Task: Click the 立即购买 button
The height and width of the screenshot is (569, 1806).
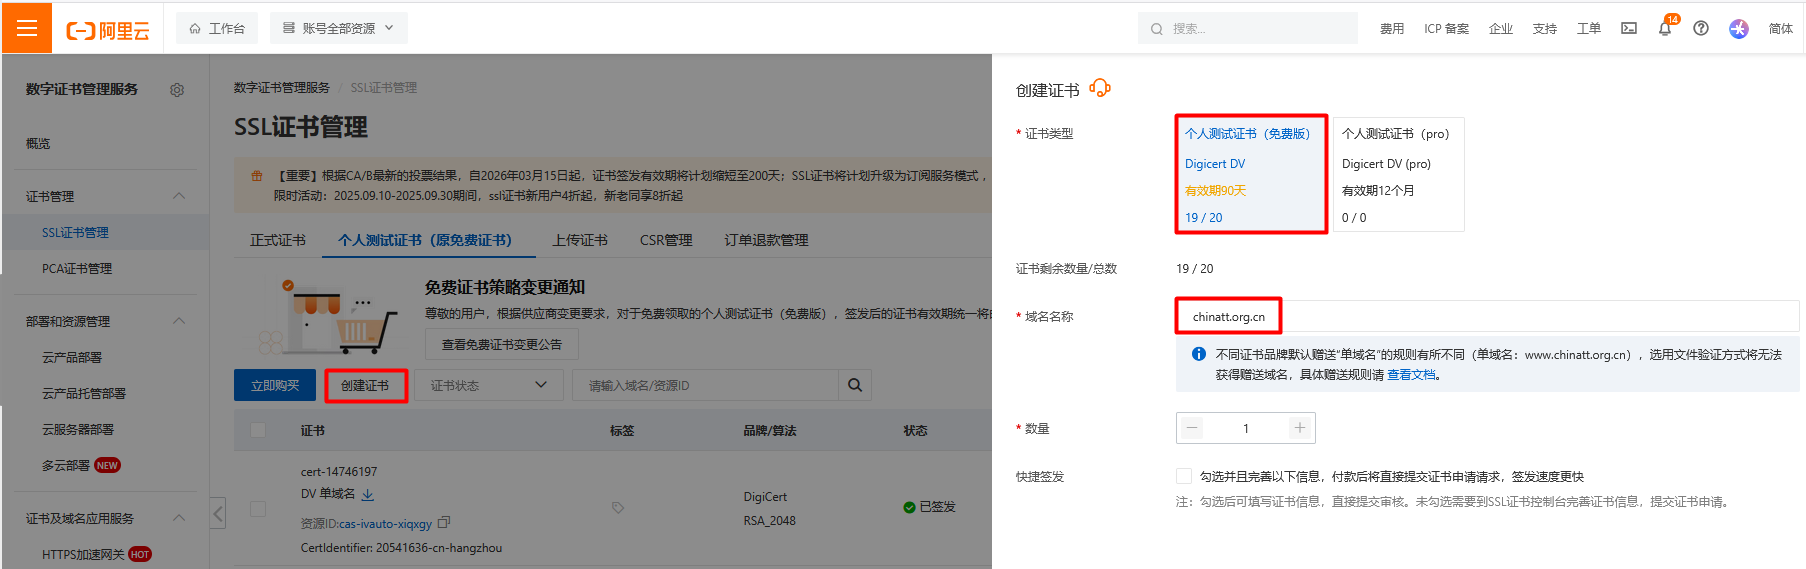Action: point(275,385)
